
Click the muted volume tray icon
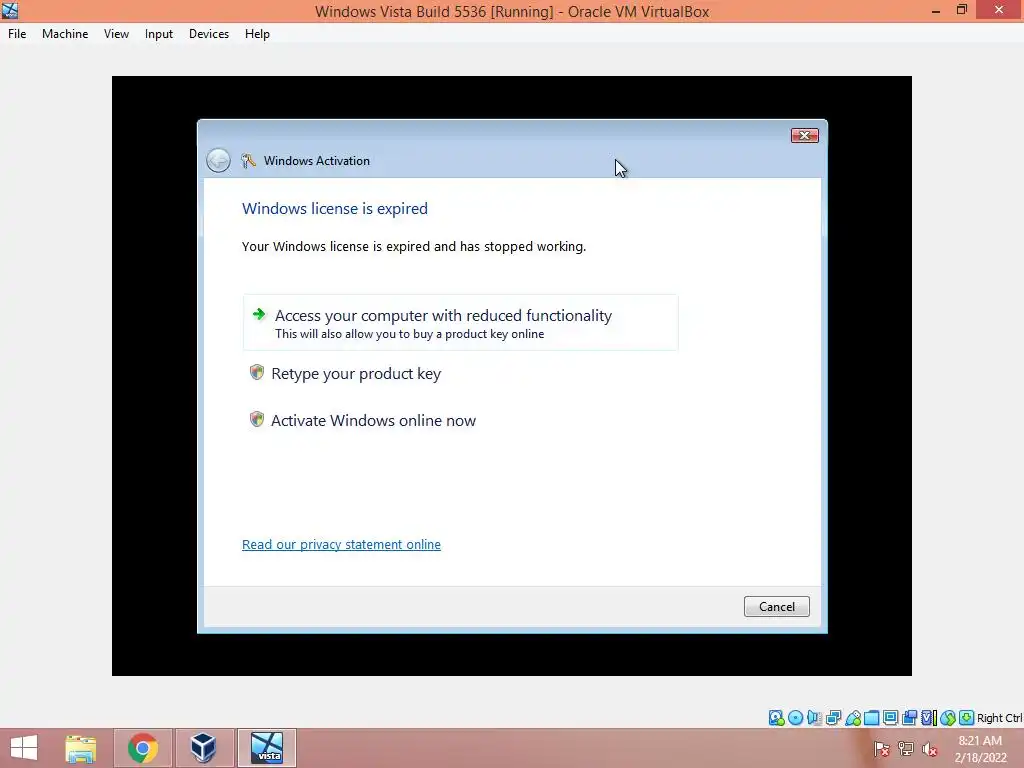[x=929, y=749]
